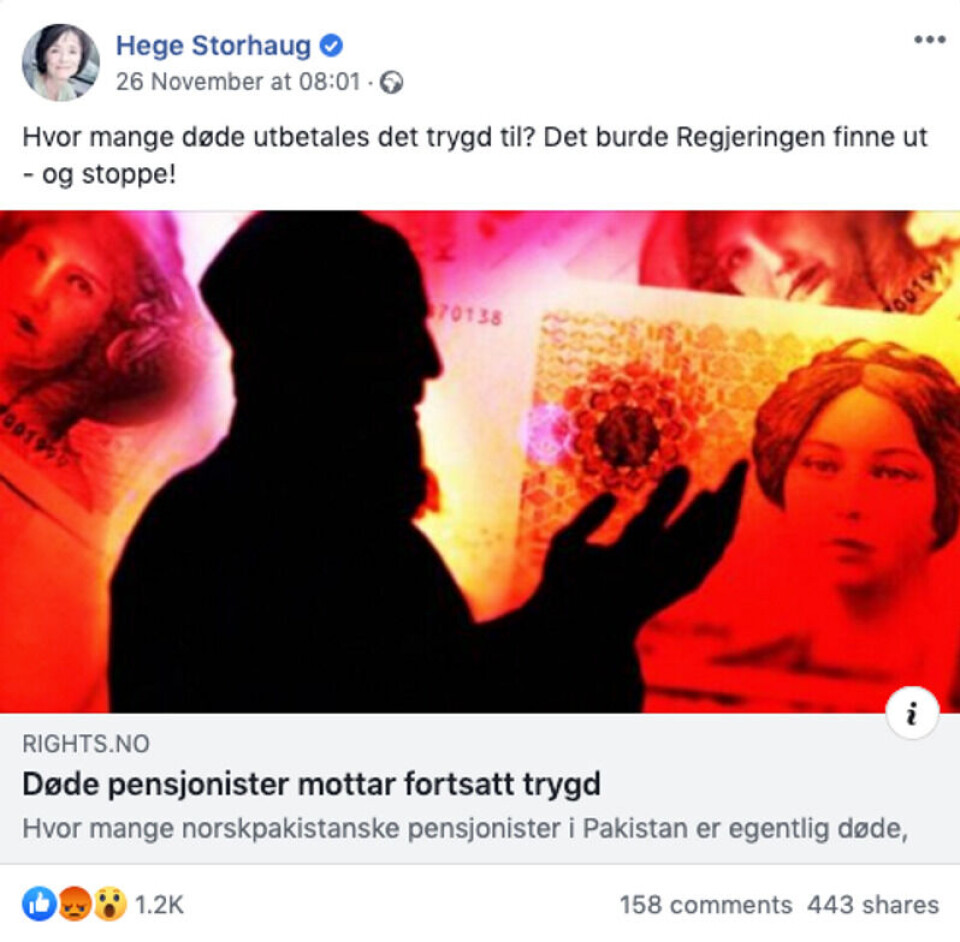Click the post text 'Hvor mange døde utbetales'
The width and height of the screenshot is (960, 942).
point(197,137)
